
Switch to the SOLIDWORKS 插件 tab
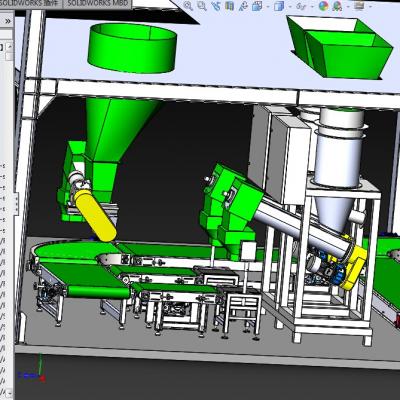tap(31, 3)
